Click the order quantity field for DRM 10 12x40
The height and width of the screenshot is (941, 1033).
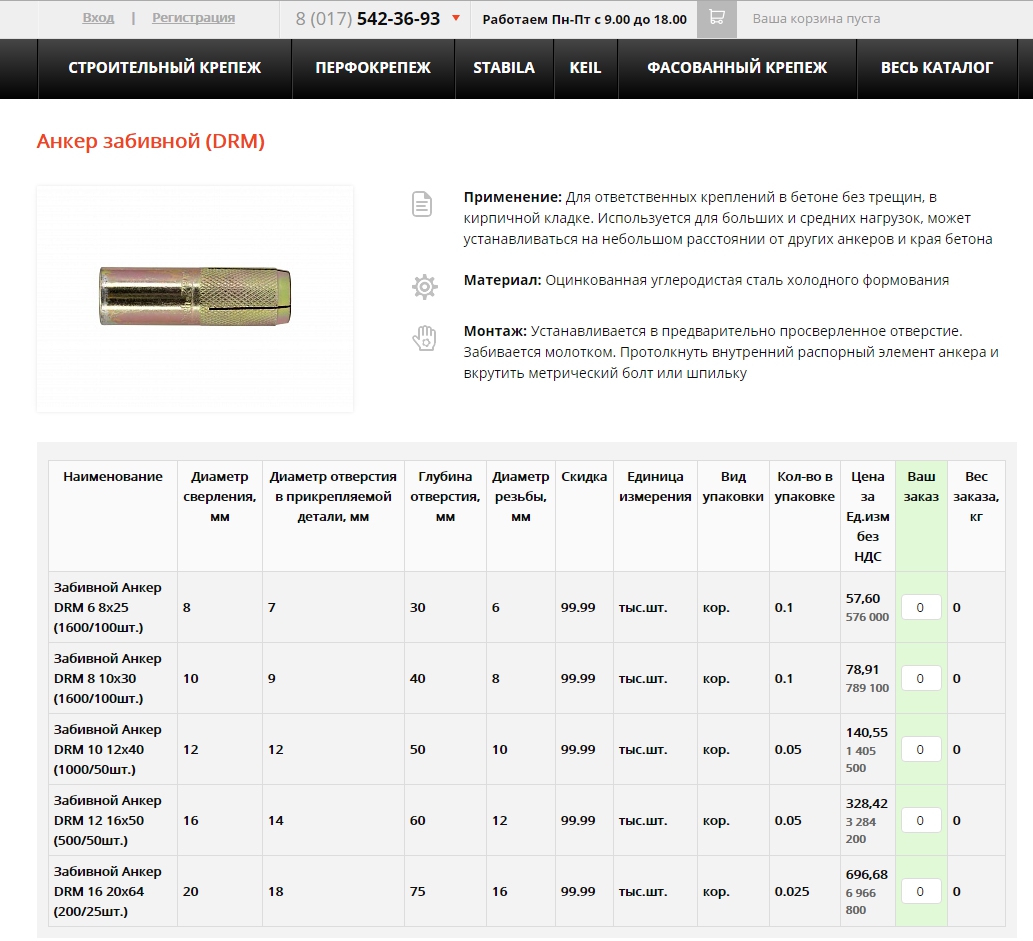(920, 750)
